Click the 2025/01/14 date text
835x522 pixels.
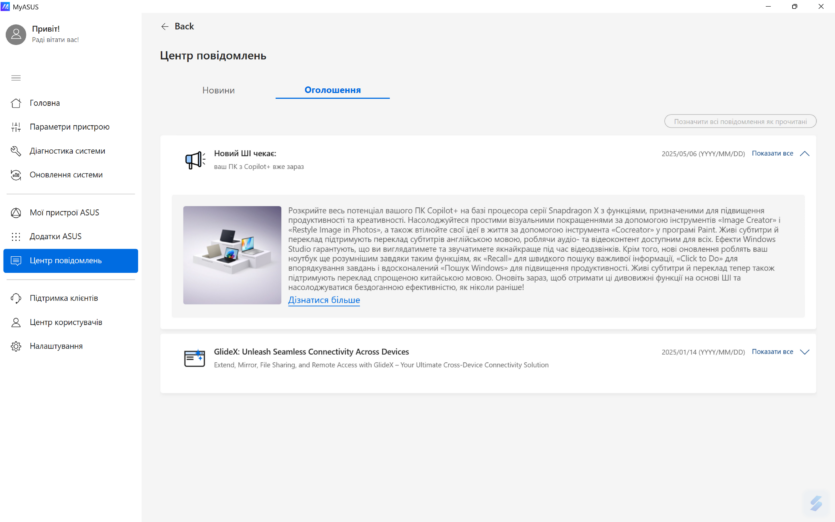(x=703, y=352)
